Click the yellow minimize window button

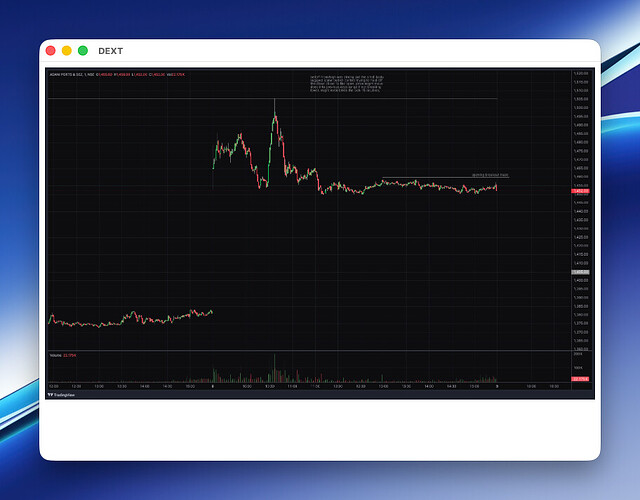[67, 50]
